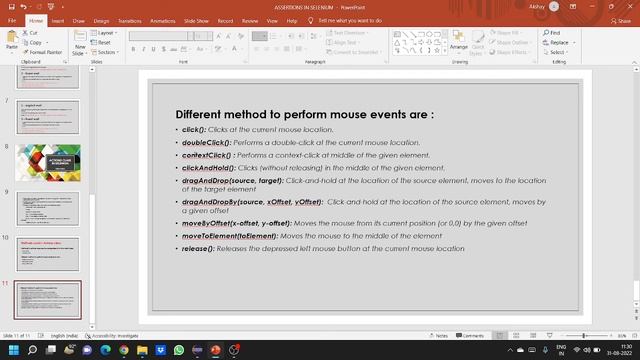The width and height of the screenshot is (640, 360).
Task: Open the Section dropdown
Action: 105,52
